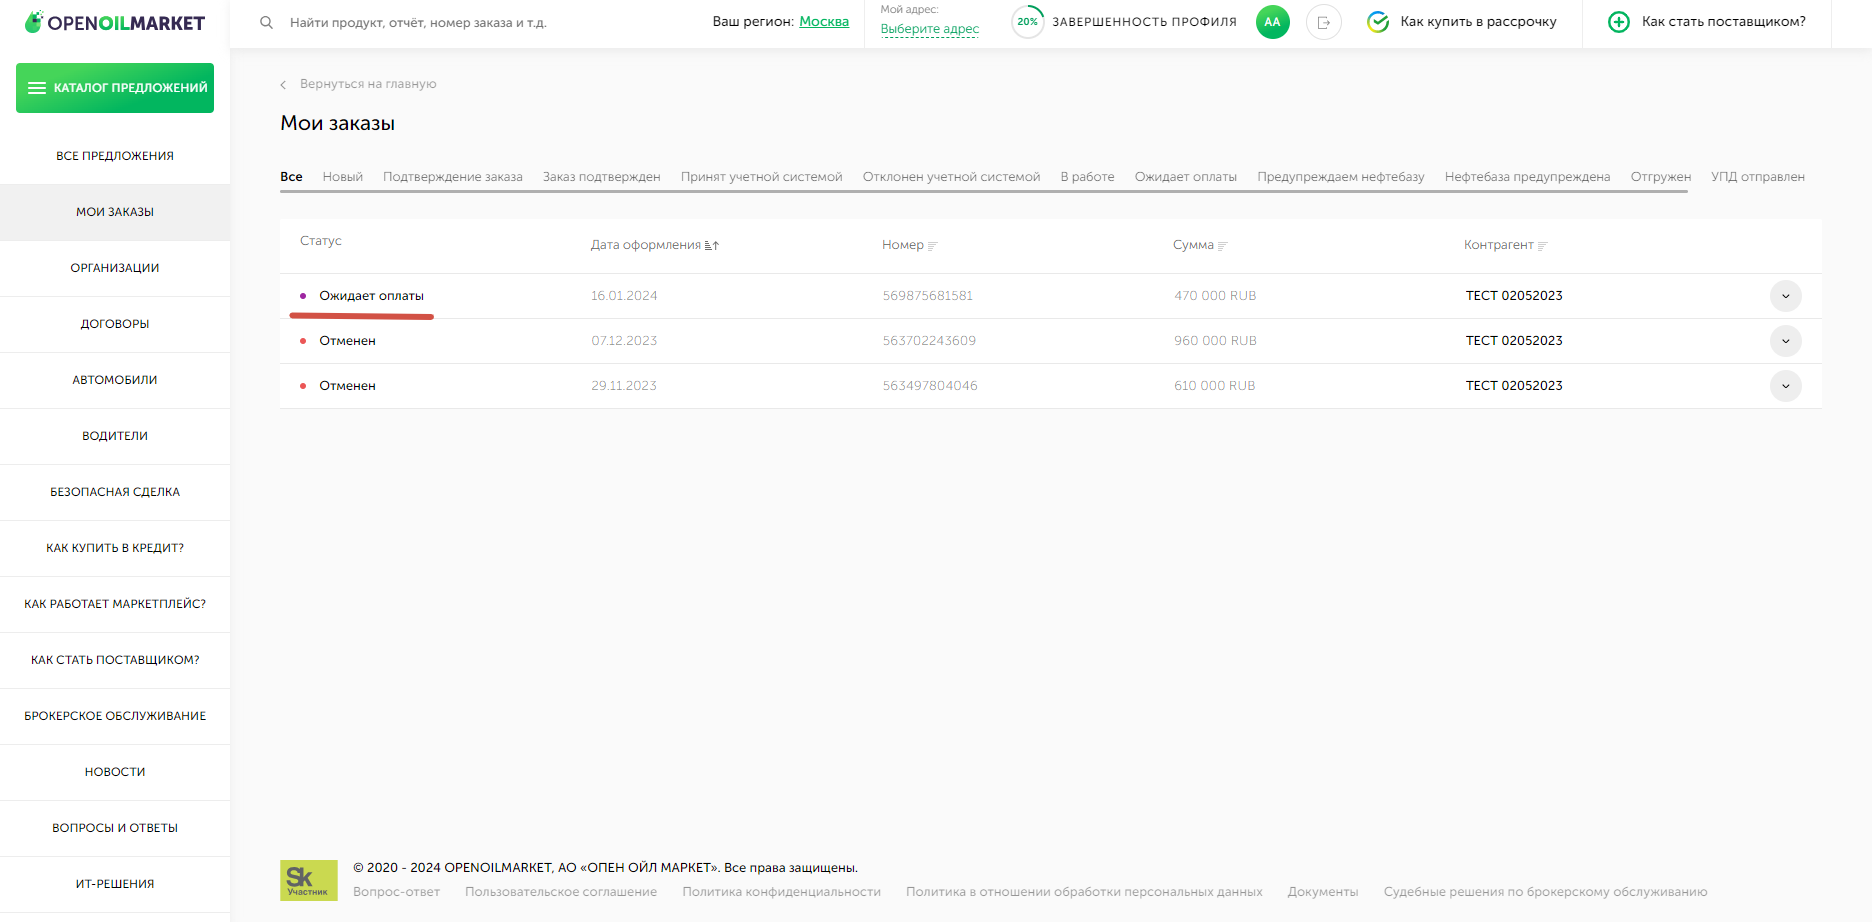Open Водители in sidebar
The height and width of the screenshot is (922, 1872).
click(x=115, y=436)
